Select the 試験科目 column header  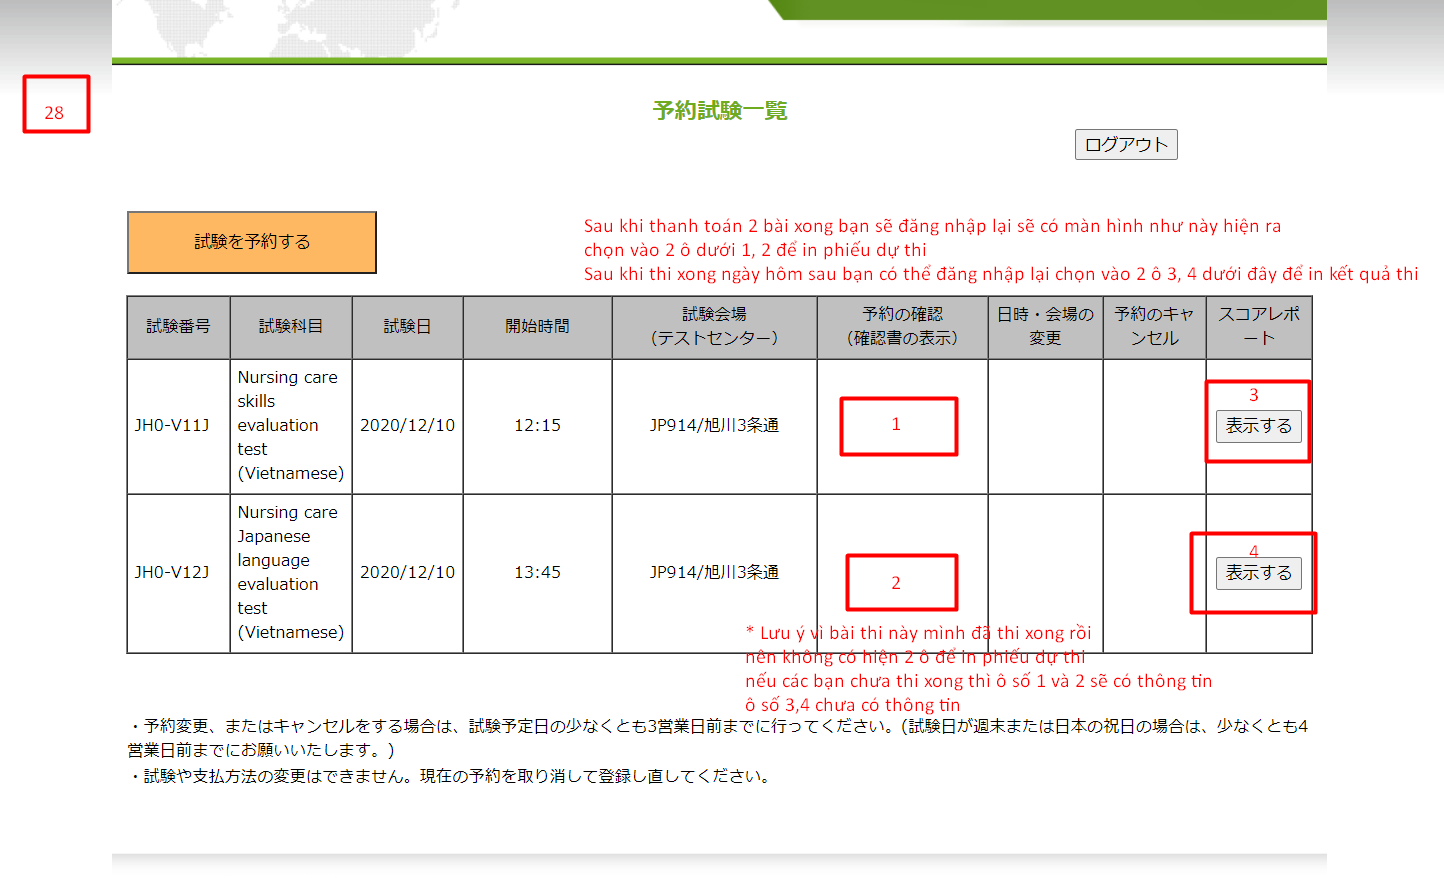pyautogui.click(x=290, y=327)
